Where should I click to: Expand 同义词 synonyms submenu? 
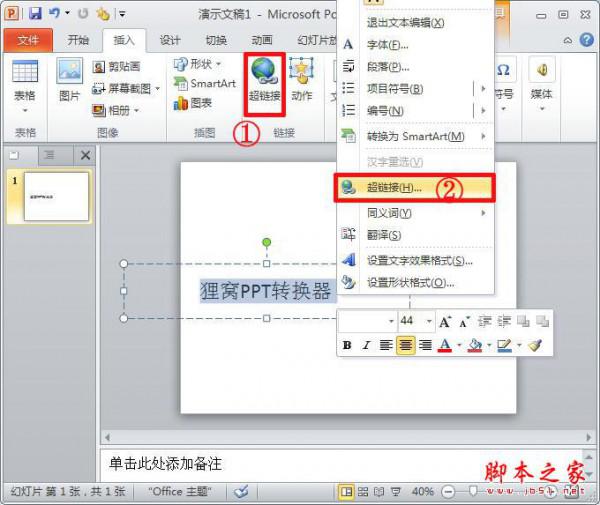tap(483, 213)
